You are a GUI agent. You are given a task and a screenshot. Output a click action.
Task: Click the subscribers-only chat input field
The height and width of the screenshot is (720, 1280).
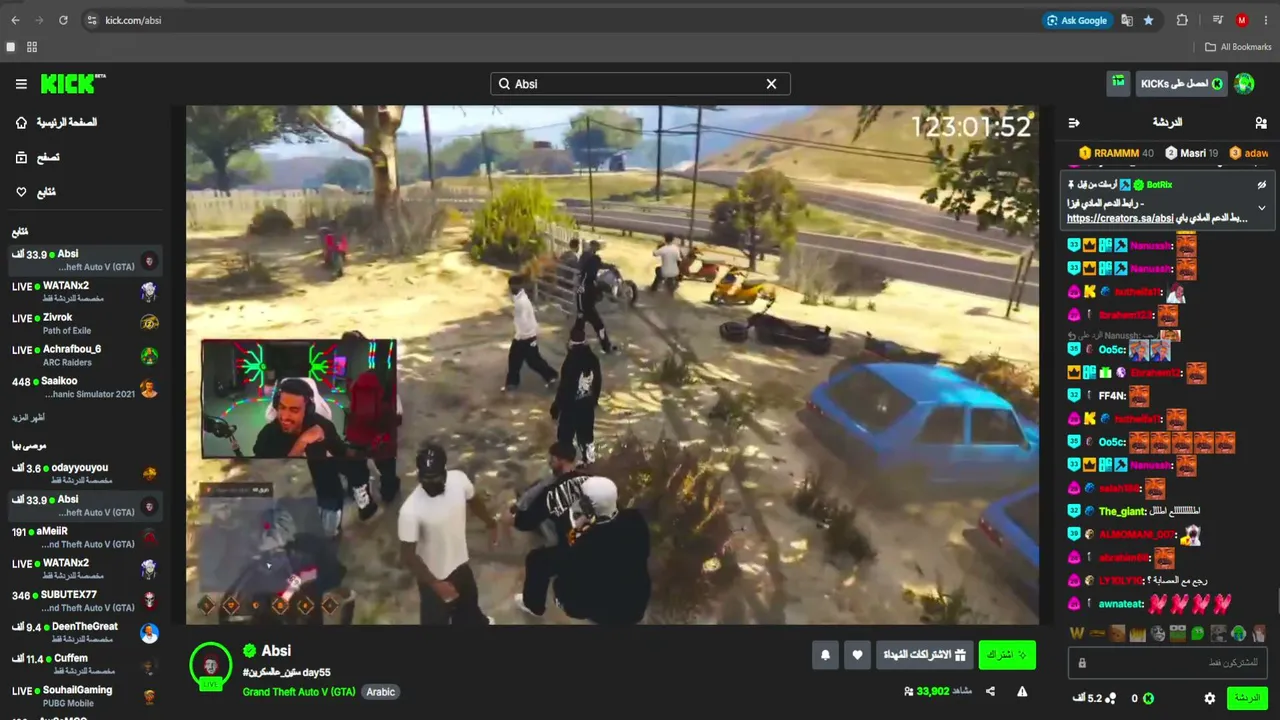click(x=1169, y=662)
